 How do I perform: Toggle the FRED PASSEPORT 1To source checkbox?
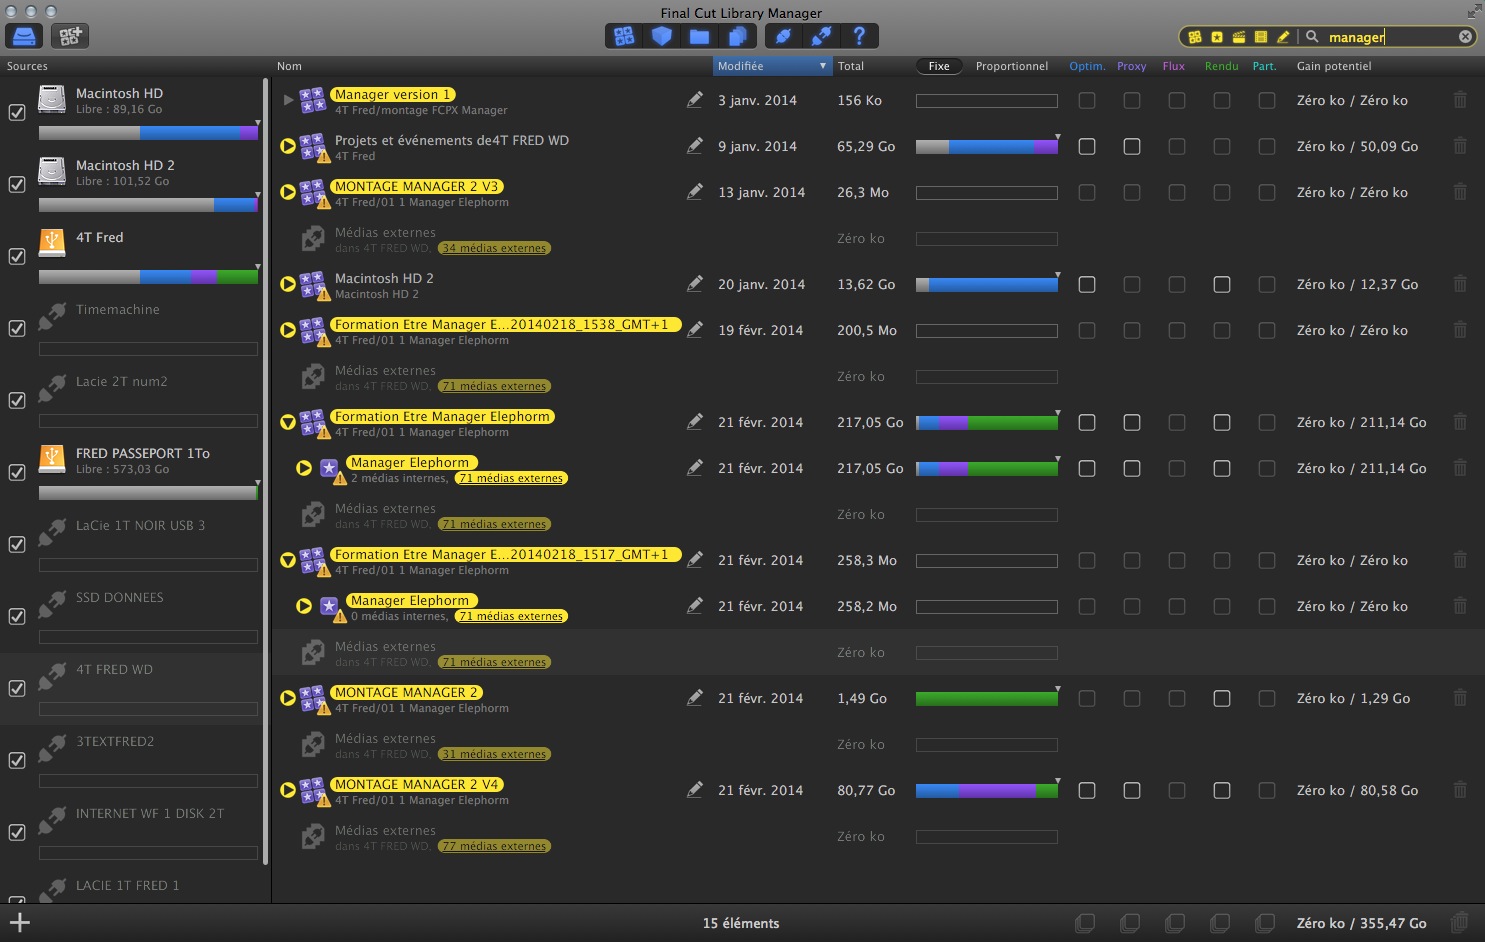17,472
